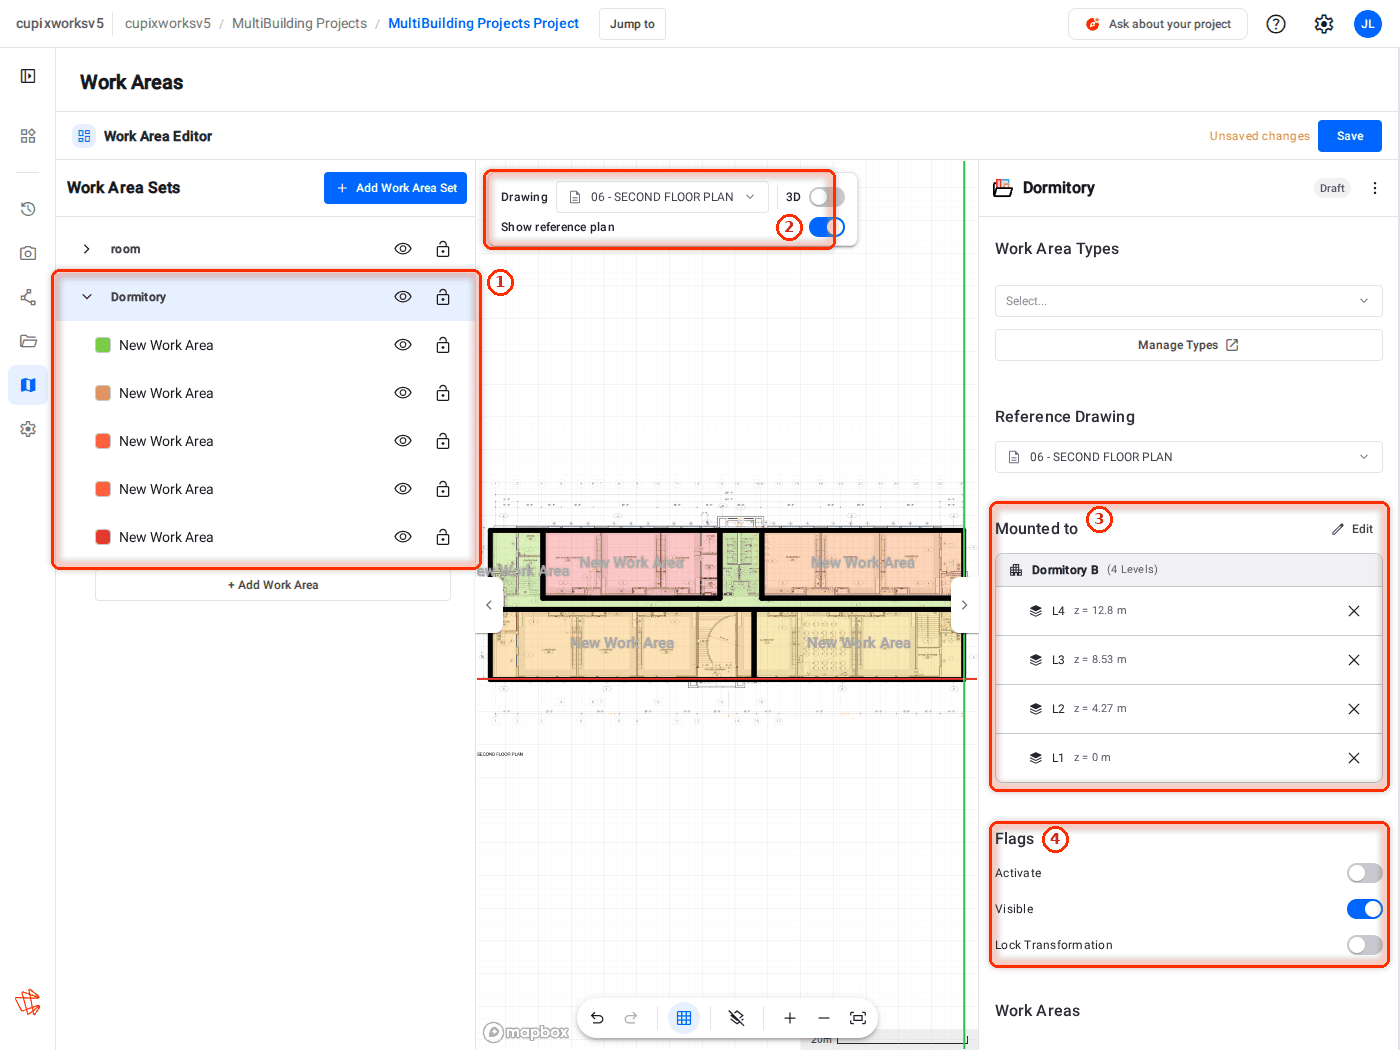
Task: Toggle the grid icon in map toolbar
Action: point(684,1018)
